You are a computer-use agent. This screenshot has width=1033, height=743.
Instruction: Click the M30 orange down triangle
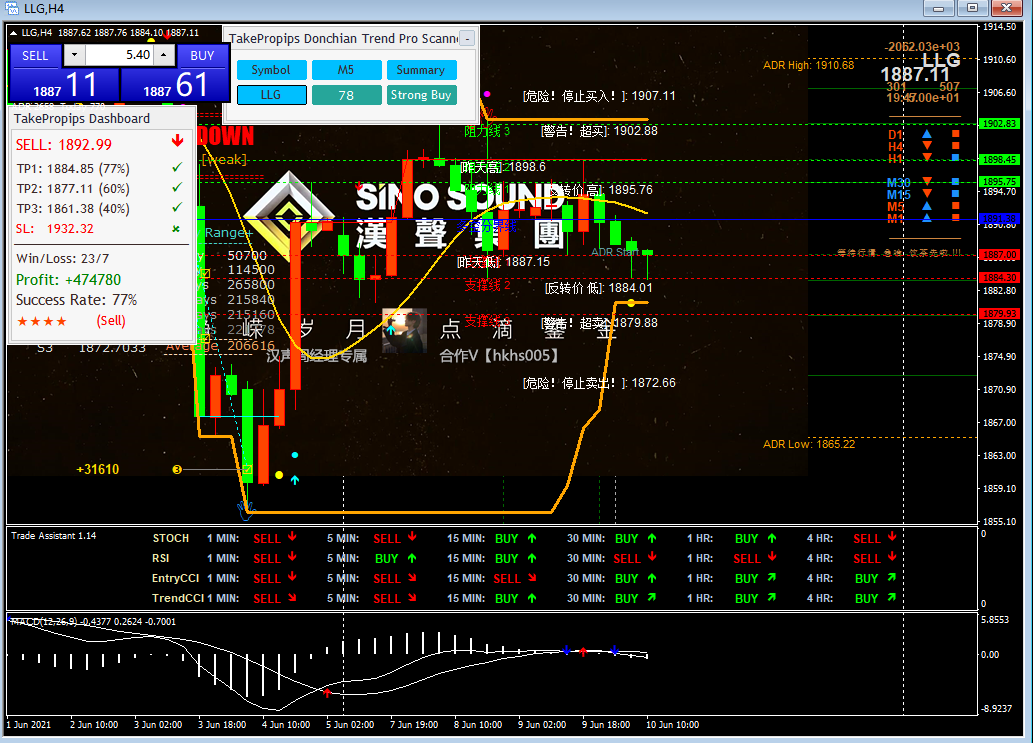pyautogui.click(x=927, y=181)
